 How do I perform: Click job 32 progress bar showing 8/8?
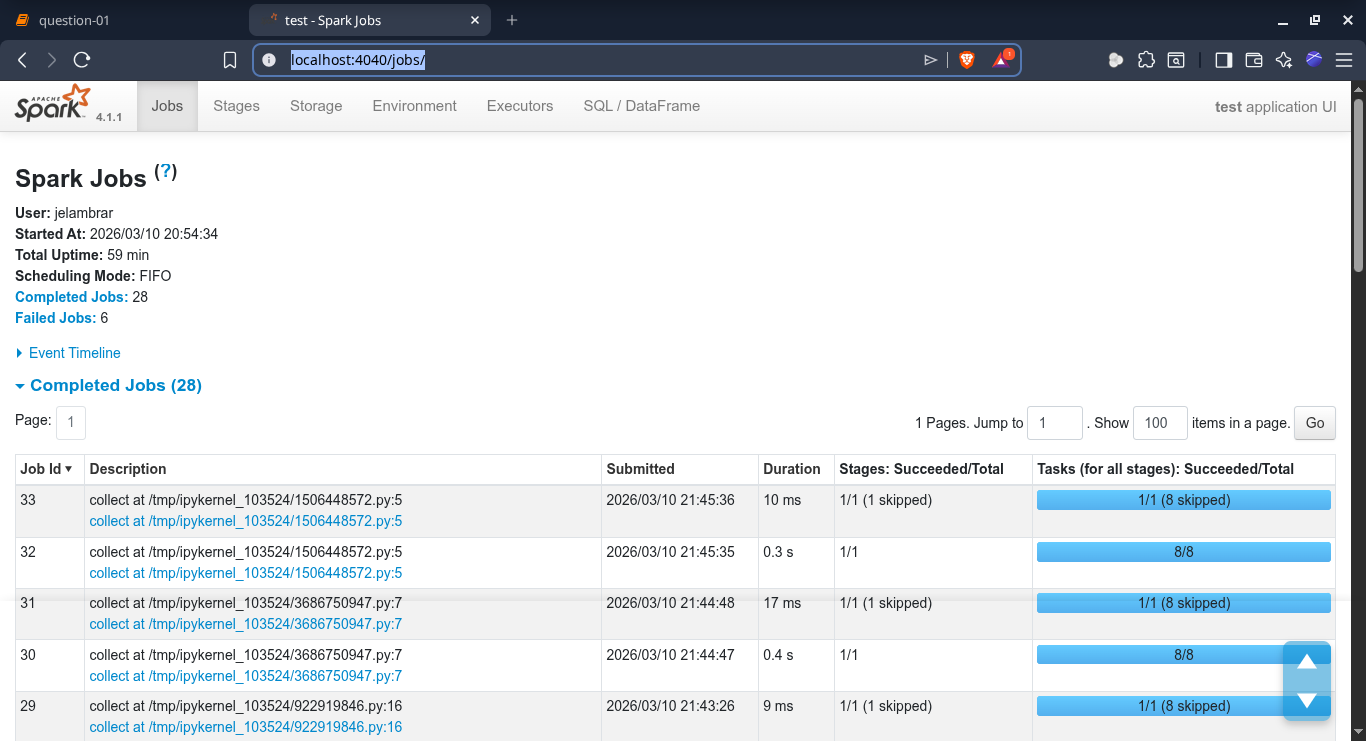(1184, 552)
